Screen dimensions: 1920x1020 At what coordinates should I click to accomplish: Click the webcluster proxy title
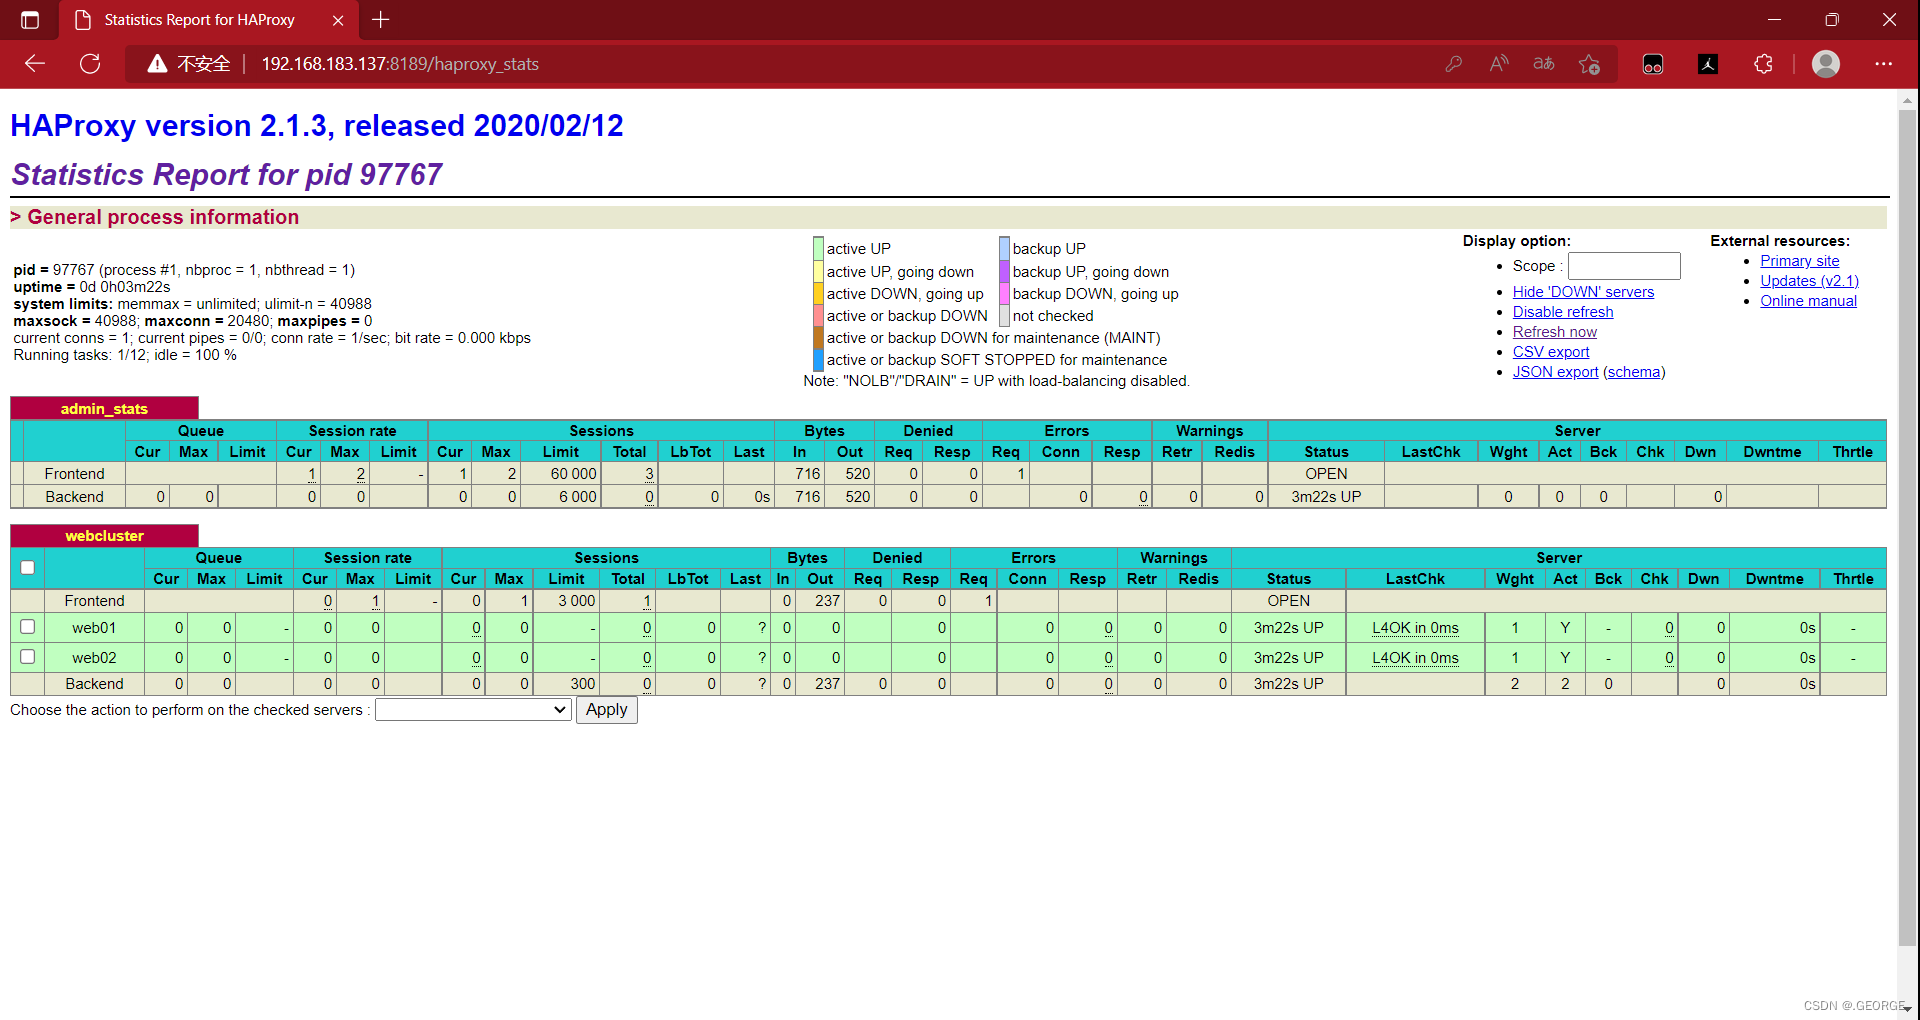104,535
